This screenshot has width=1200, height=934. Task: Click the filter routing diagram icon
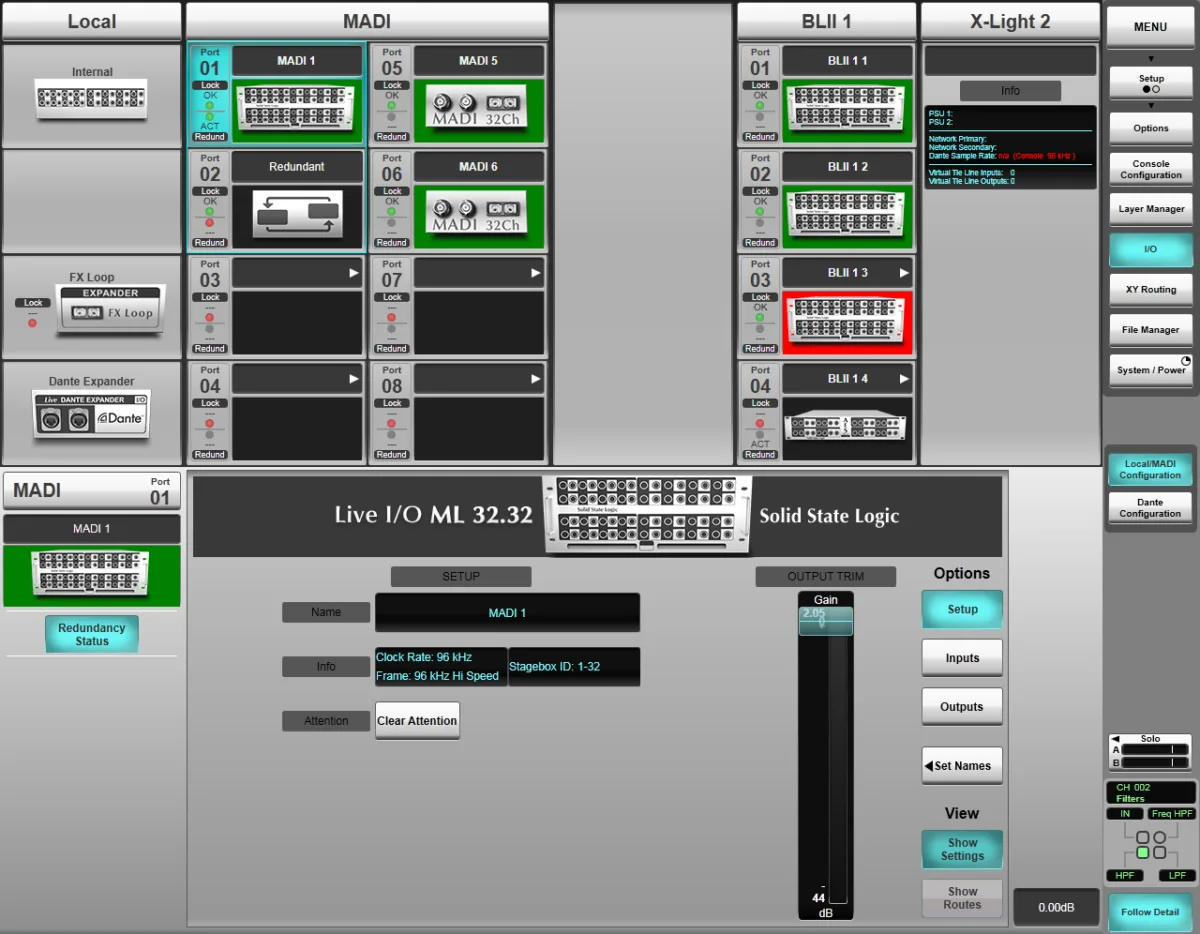click(x=1151, y=846)
